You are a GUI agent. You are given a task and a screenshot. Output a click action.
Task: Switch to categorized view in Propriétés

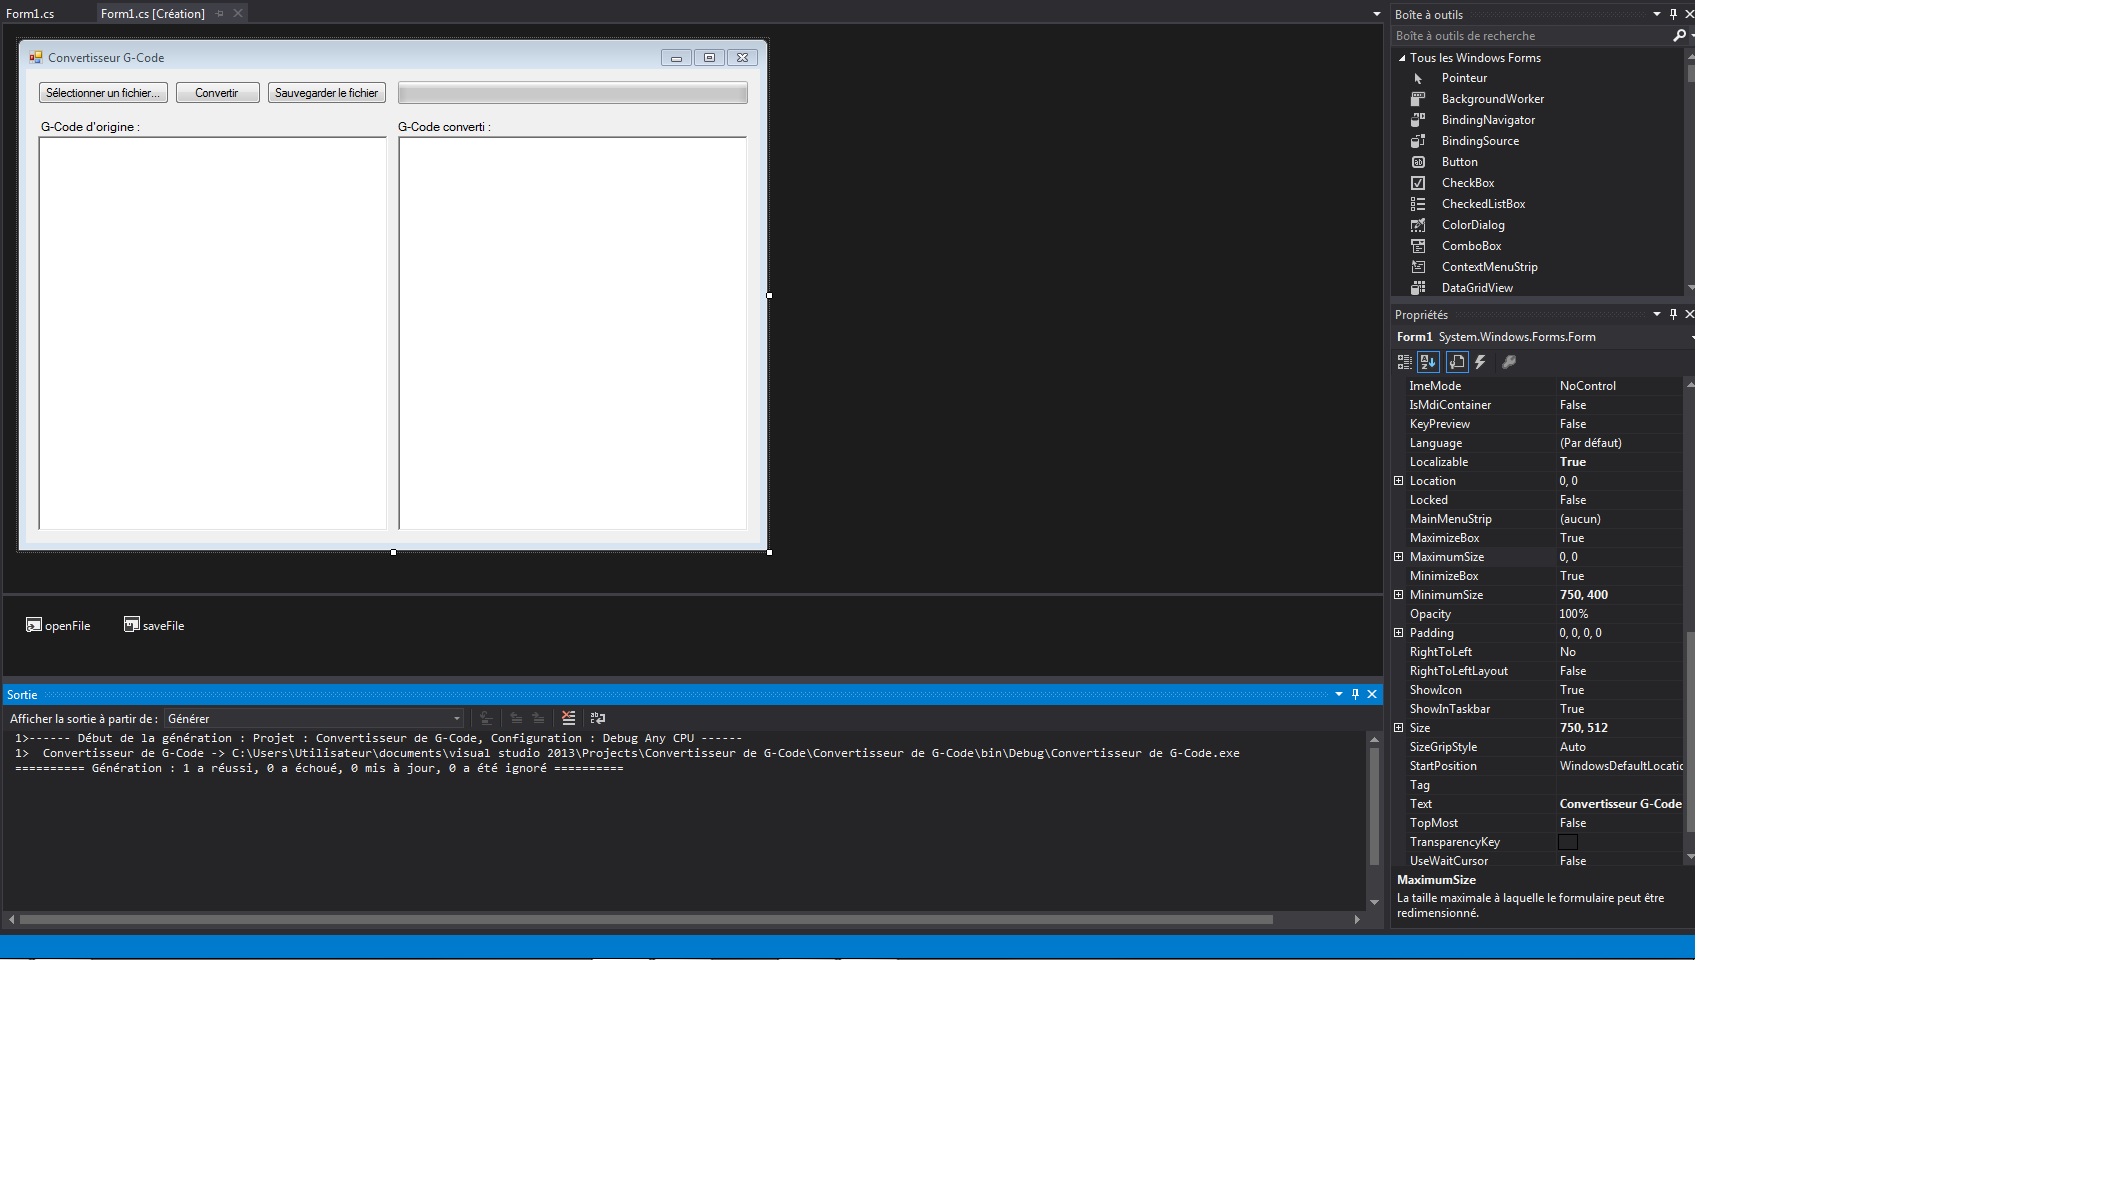pyautogui.click(x=1404, y=362)
